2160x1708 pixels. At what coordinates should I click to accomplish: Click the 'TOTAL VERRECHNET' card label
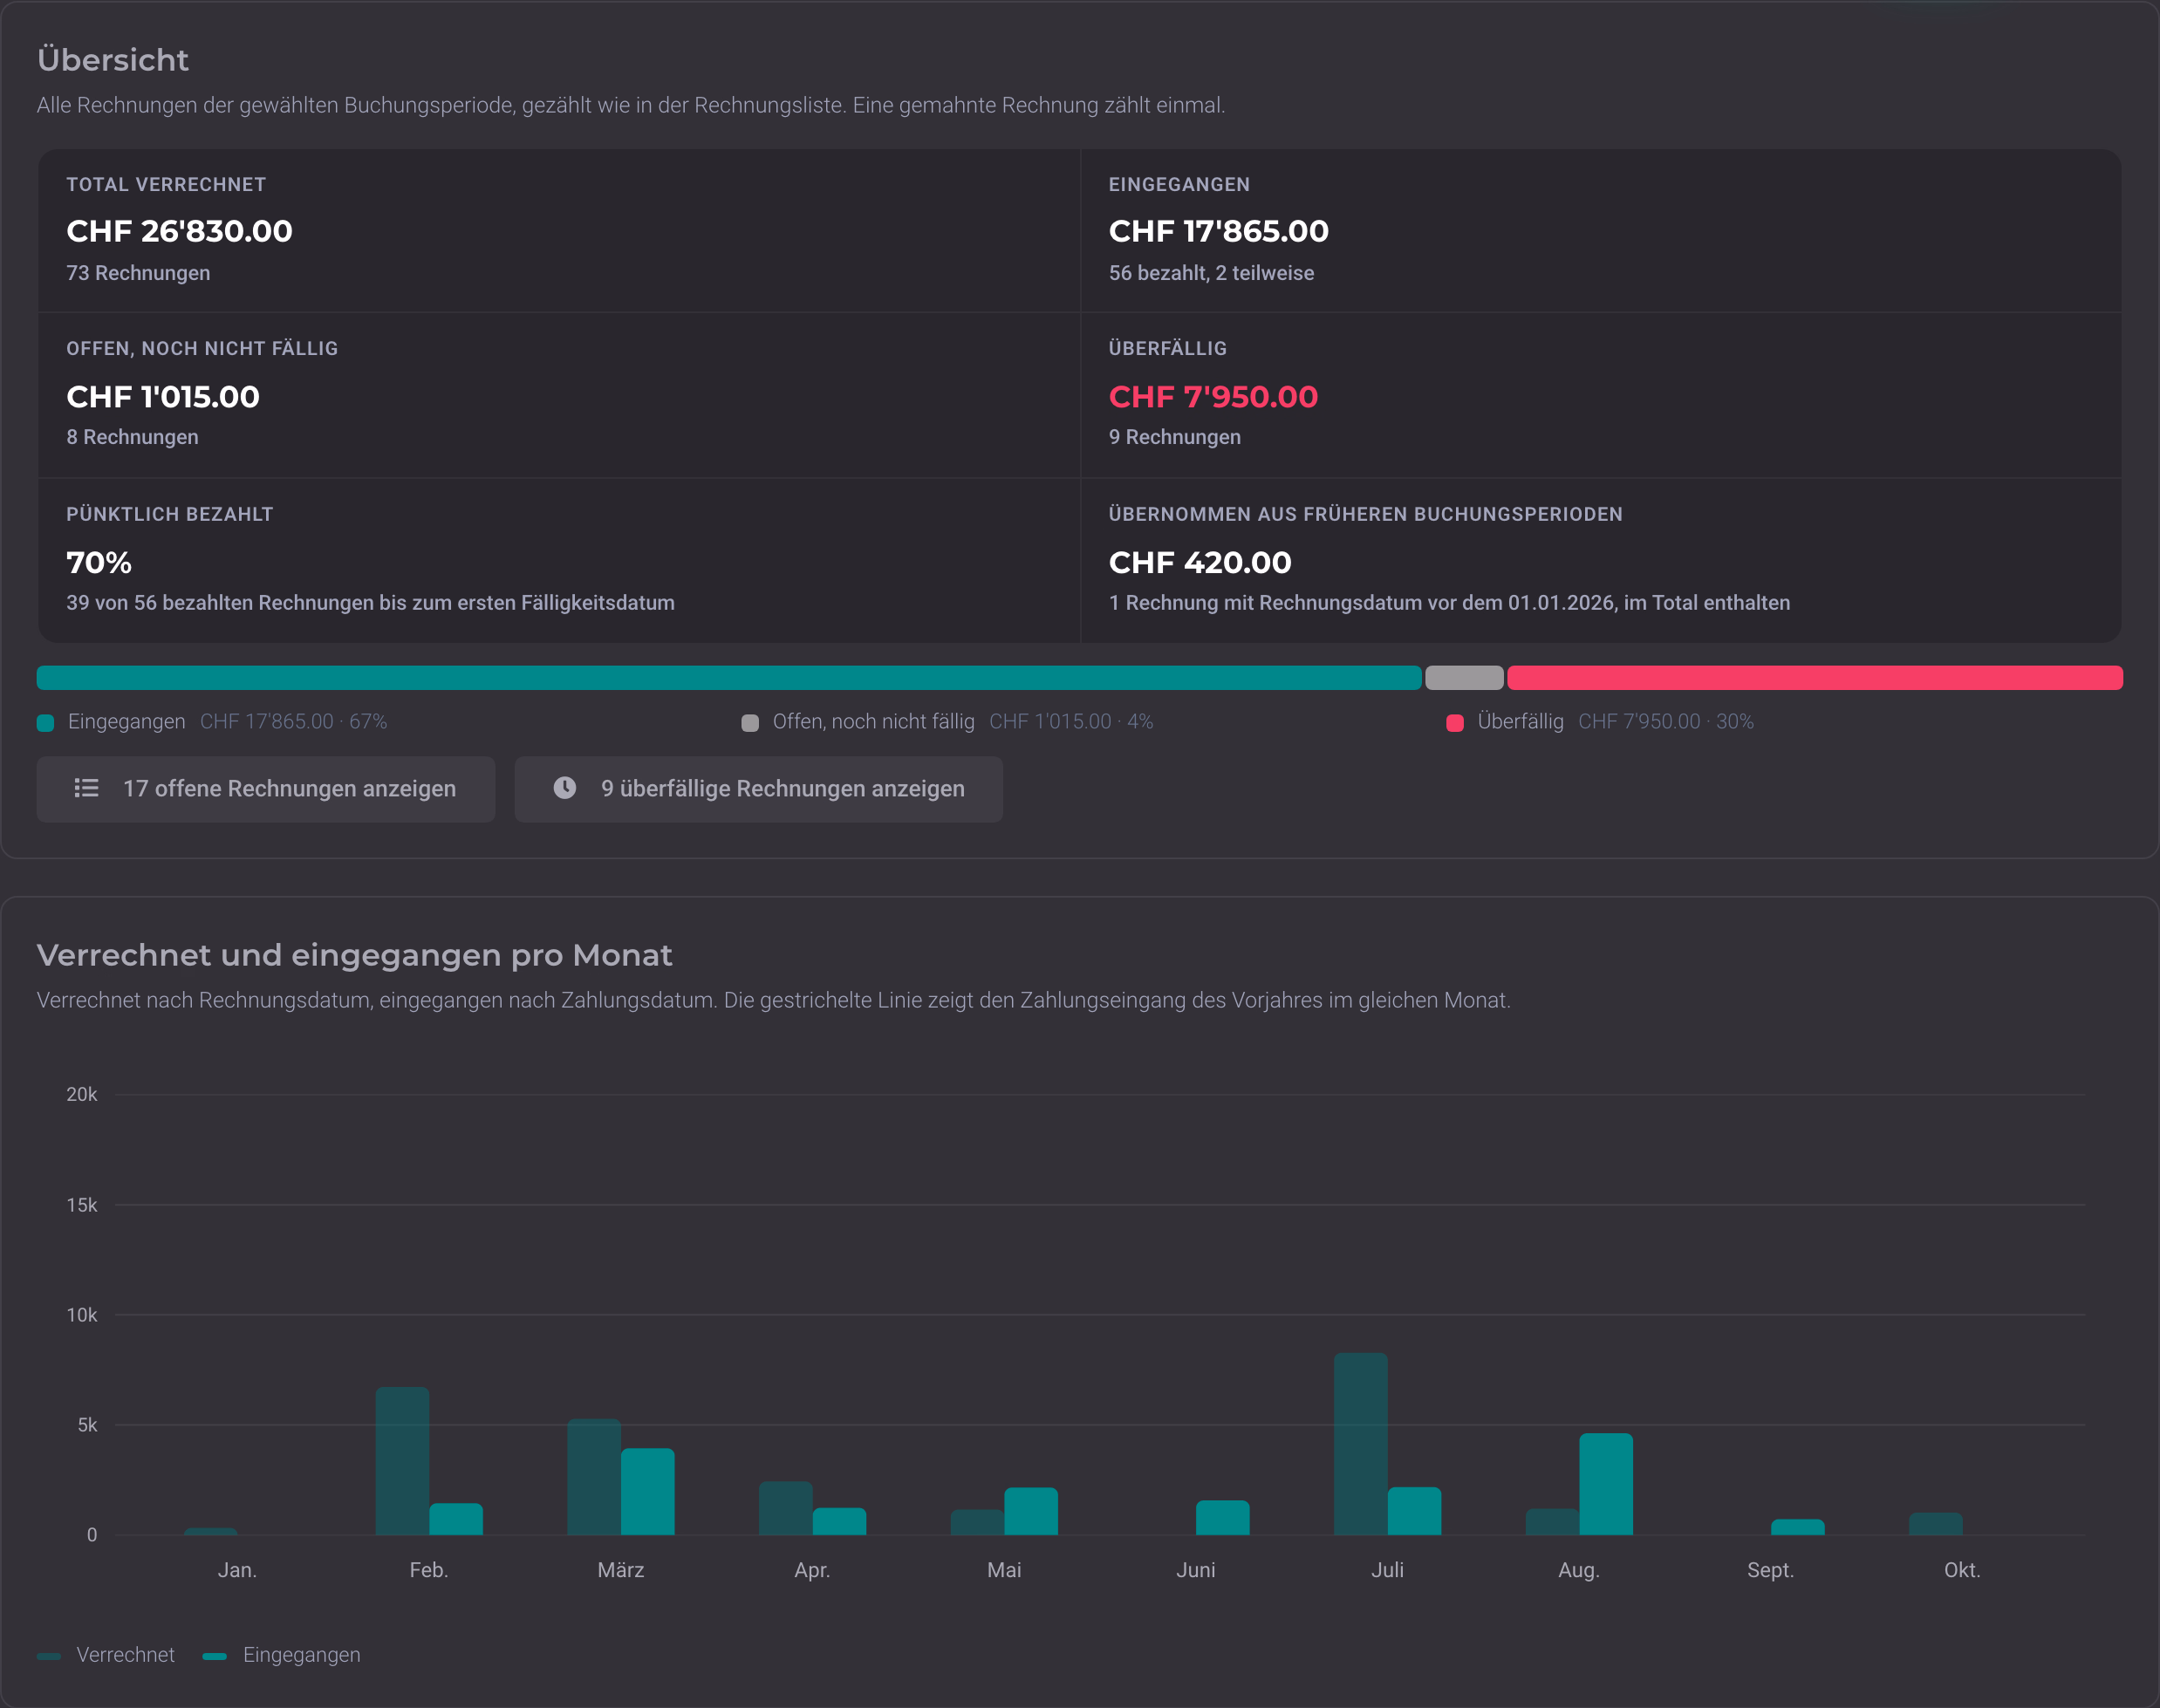pos(166,185)
